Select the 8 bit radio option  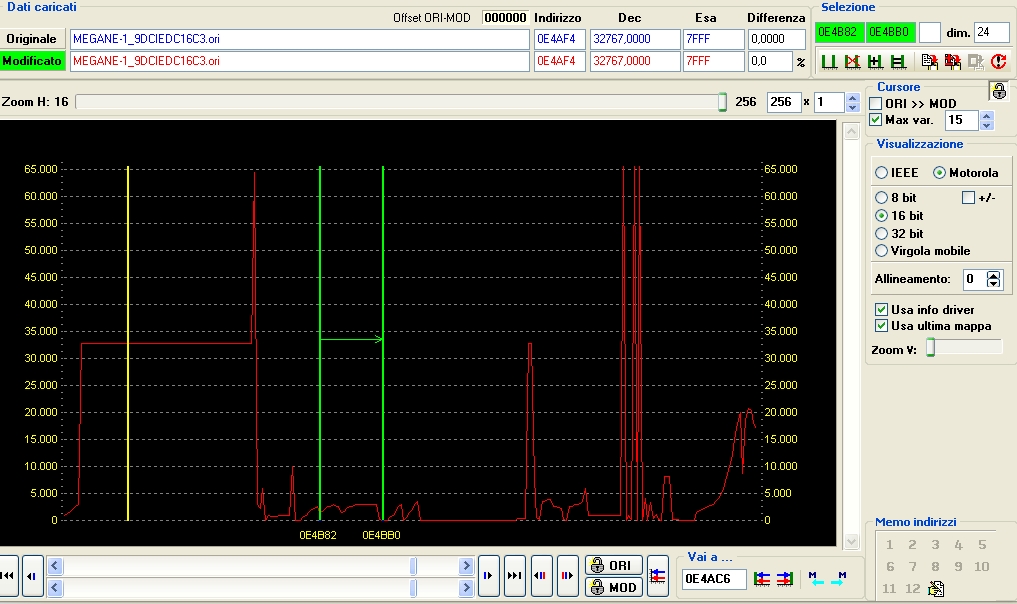pyautogui.click(x=881, y=197)
